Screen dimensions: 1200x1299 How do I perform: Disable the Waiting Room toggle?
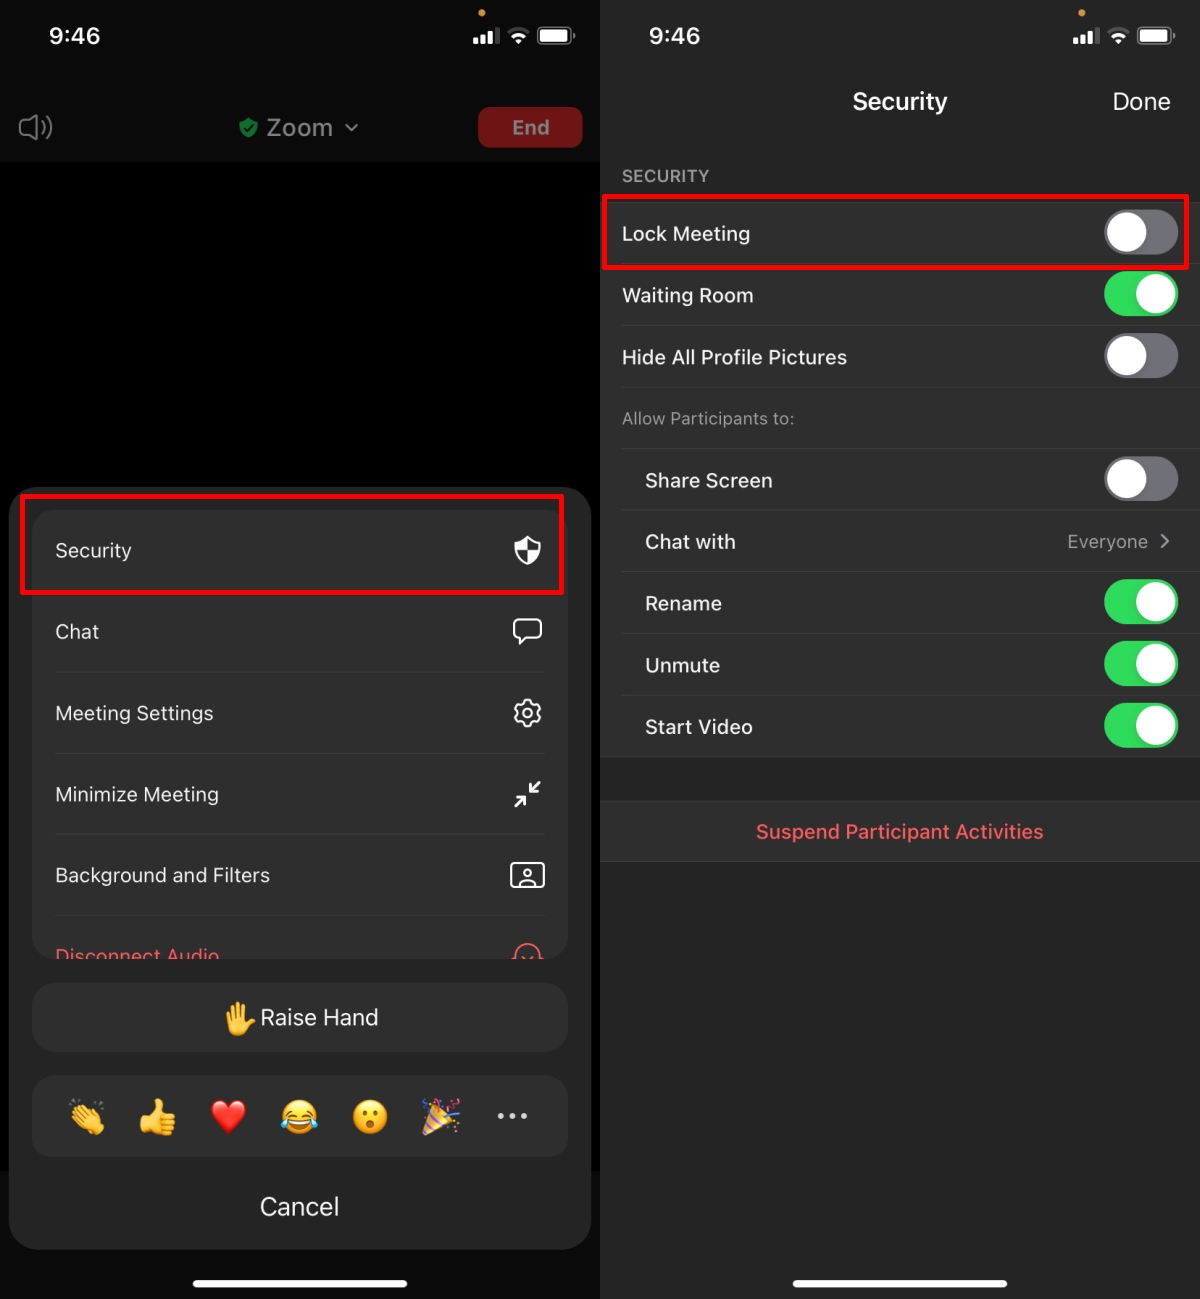click(1141, 295)
